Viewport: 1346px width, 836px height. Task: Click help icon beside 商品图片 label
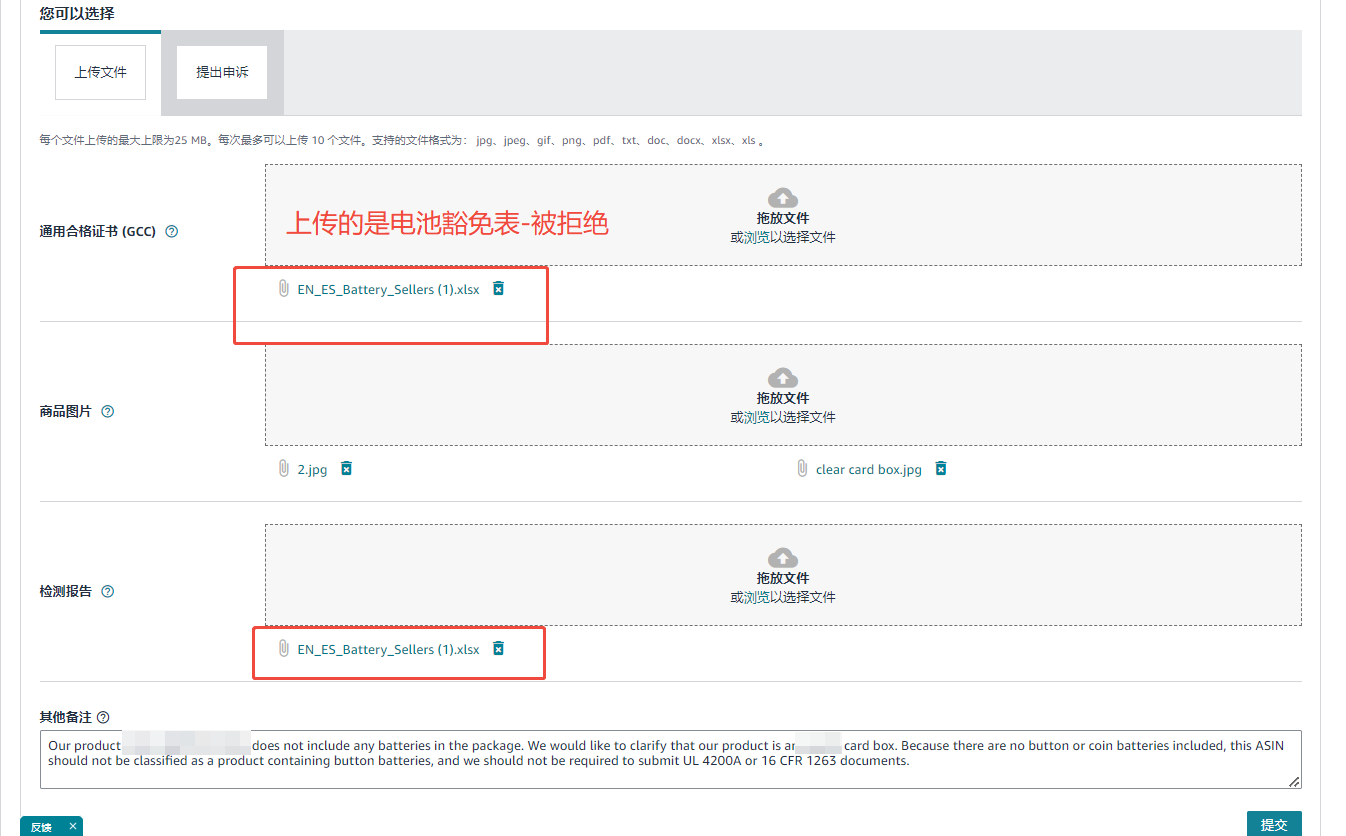[x=108, y=411]
